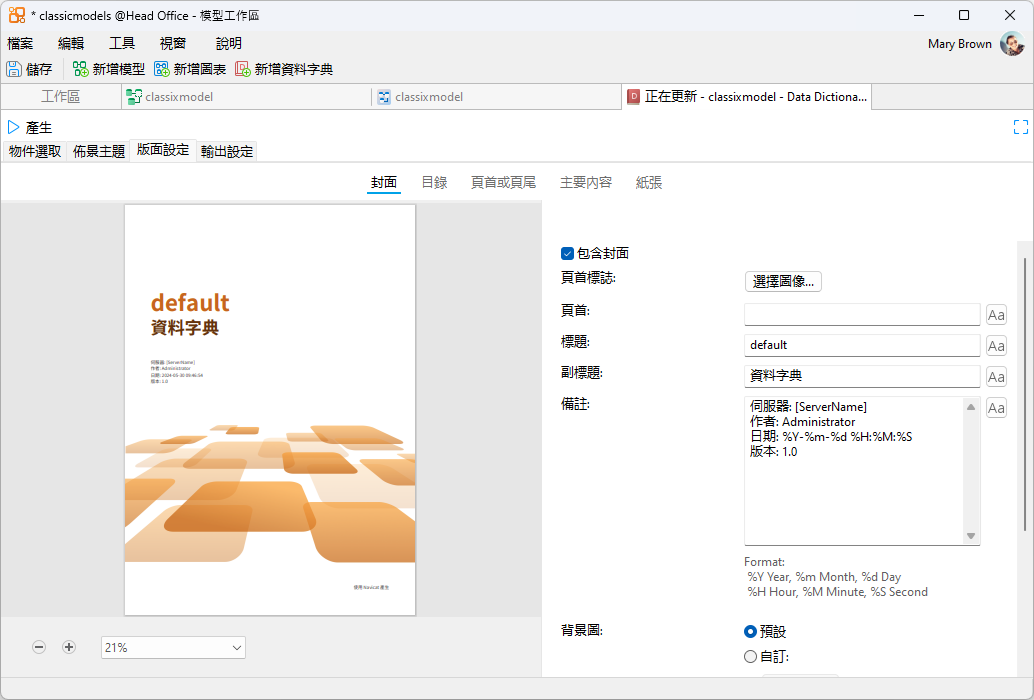Switch to the 輸出設定 tab
The width and height of the screenshot is (1034, 700).
227,151
